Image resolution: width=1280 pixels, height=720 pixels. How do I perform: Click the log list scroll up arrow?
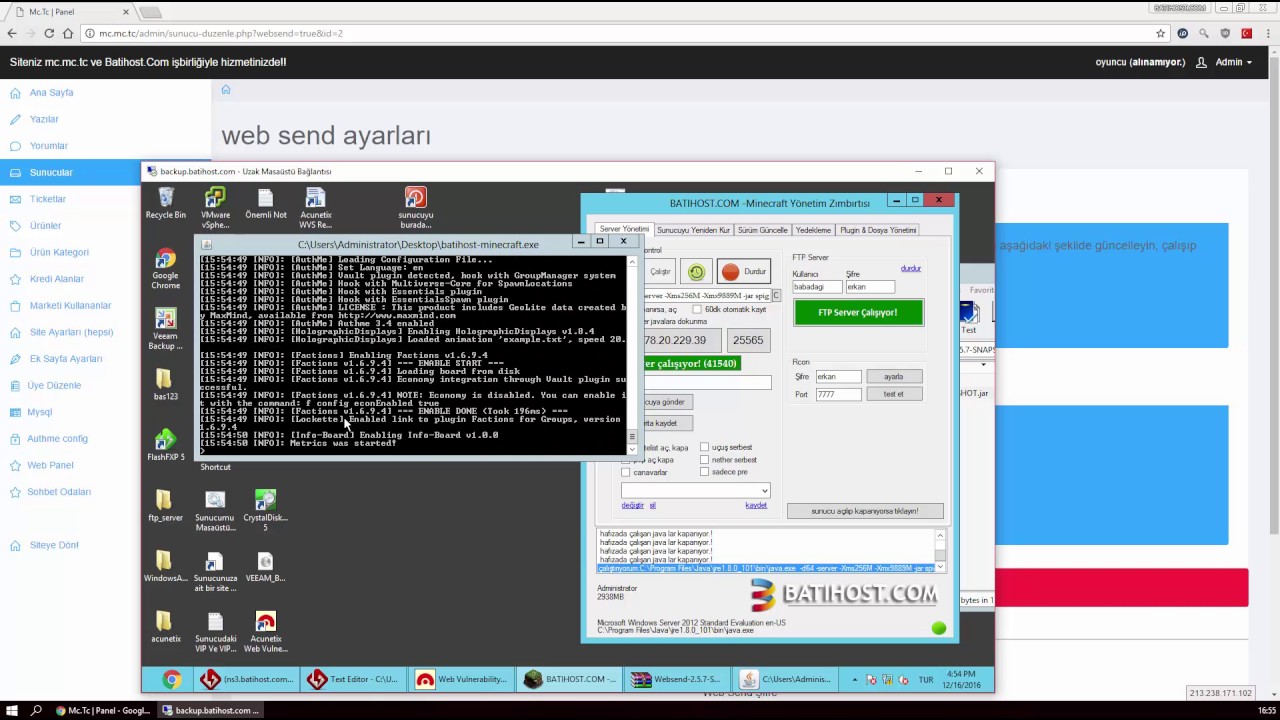pos(940,535)
